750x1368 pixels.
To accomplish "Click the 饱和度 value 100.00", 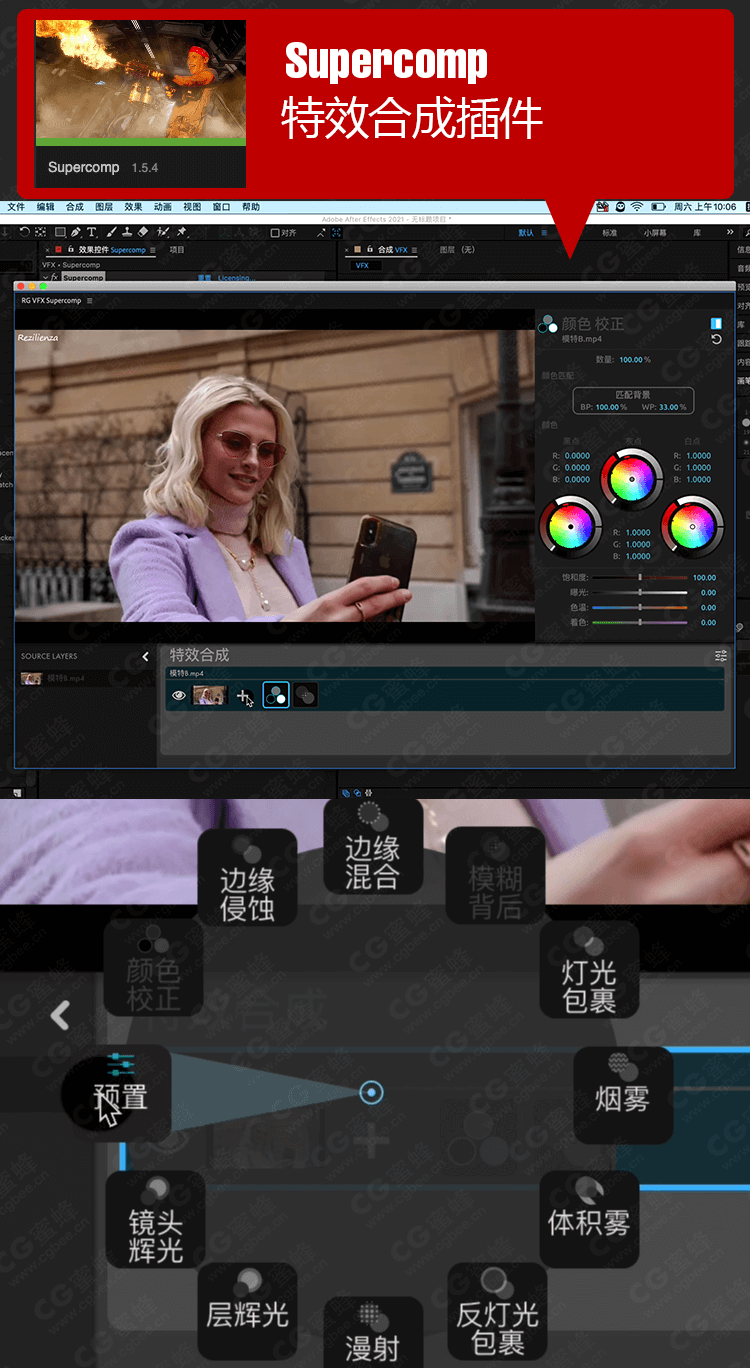I will (x=704, y=577).
